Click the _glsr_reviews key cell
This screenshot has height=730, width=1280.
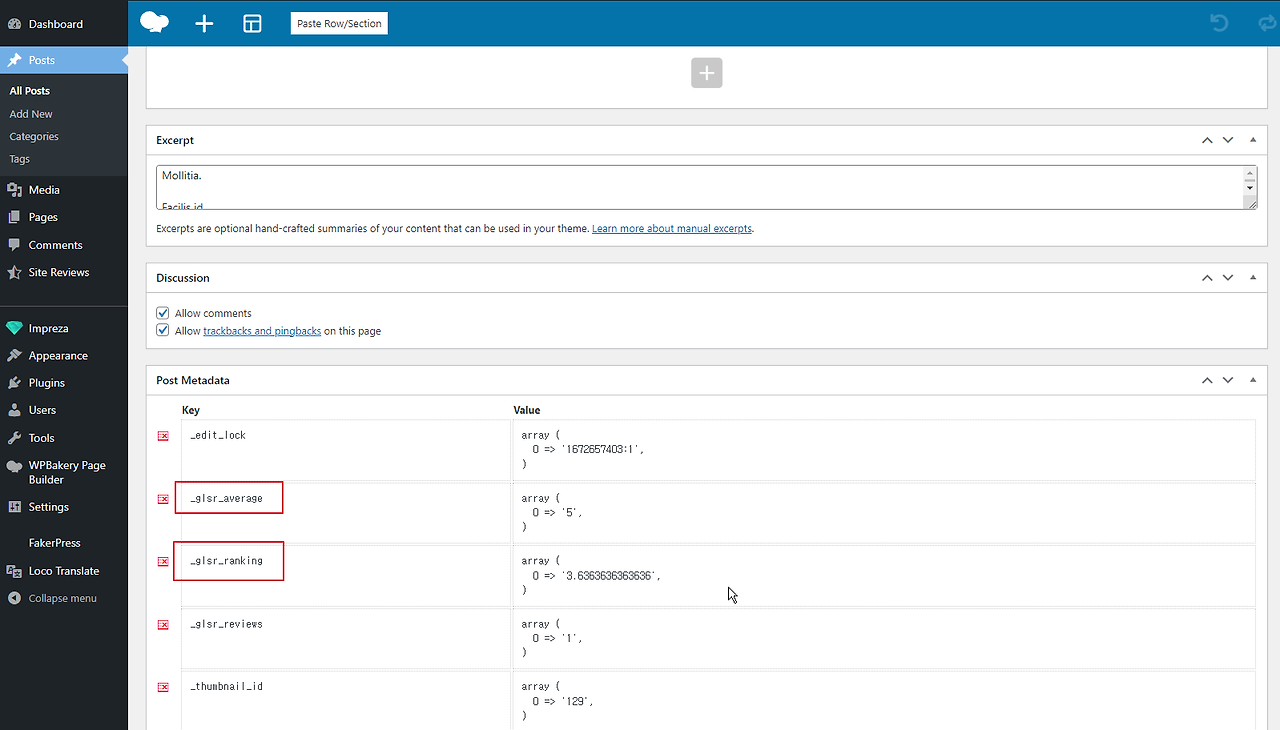(346, 639)
